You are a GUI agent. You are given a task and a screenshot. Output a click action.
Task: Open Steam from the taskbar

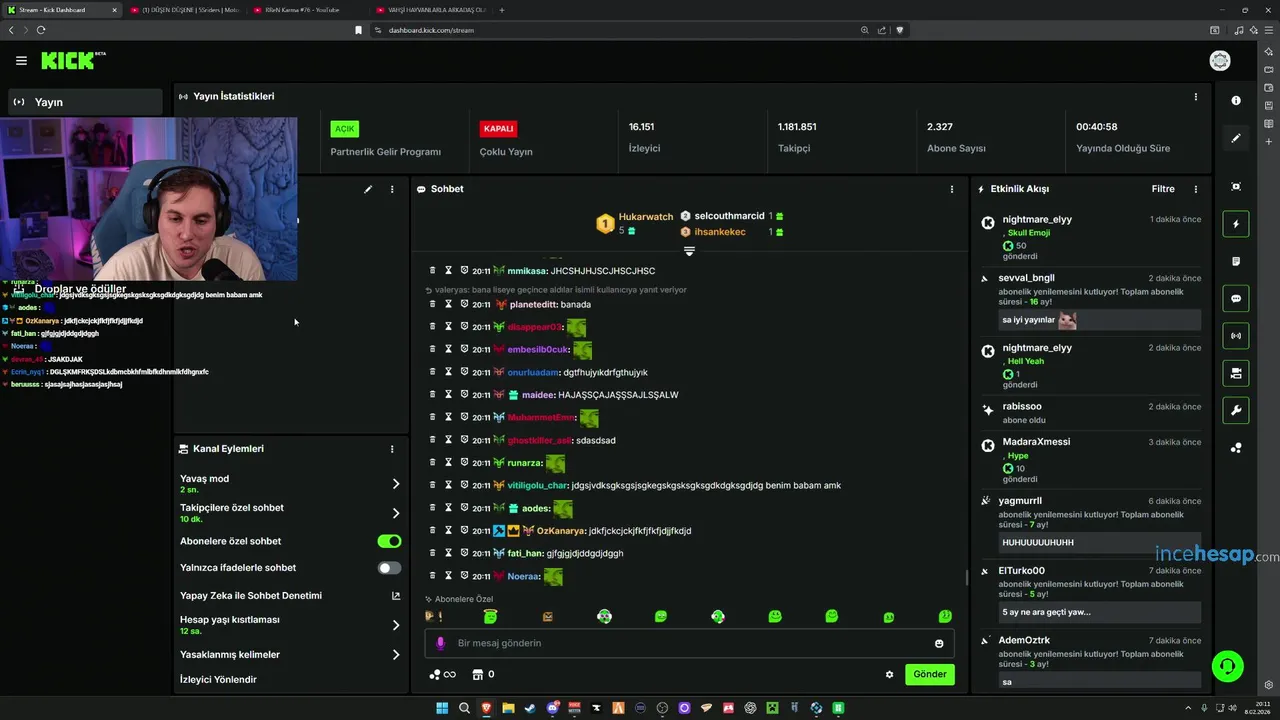coord(529,708)
